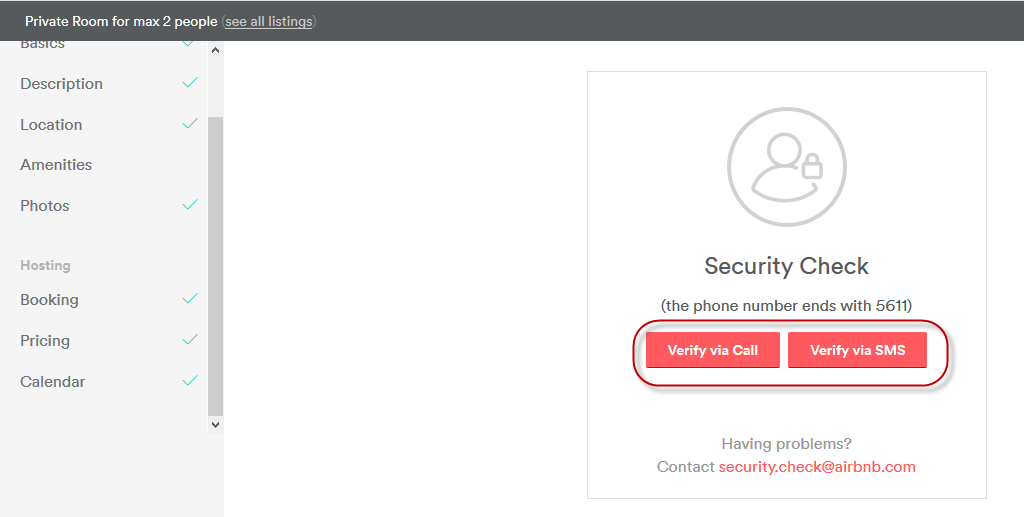
Task: Open the Calendar sidebar item
Action: tap(52, 382)
